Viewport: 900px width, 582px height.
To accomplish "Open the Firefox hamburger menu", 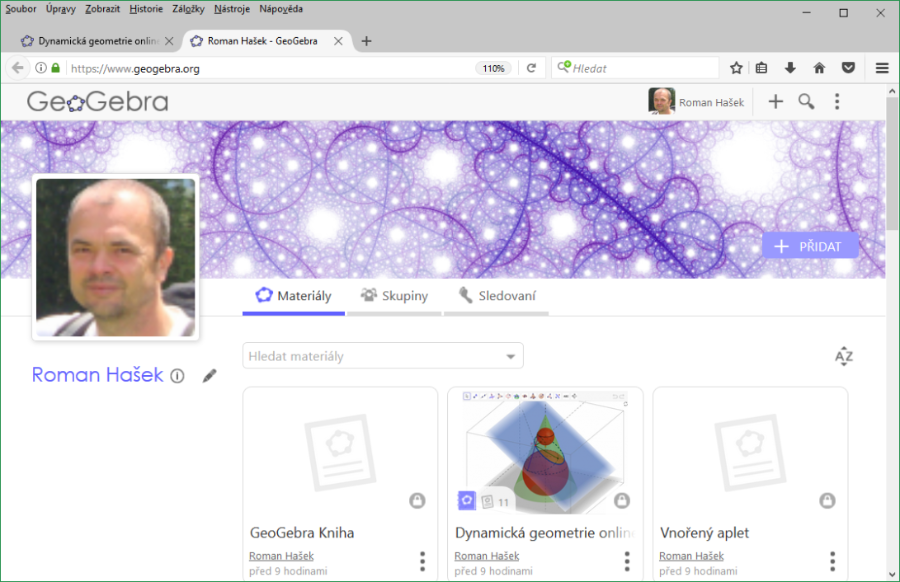I will [882, 68].
